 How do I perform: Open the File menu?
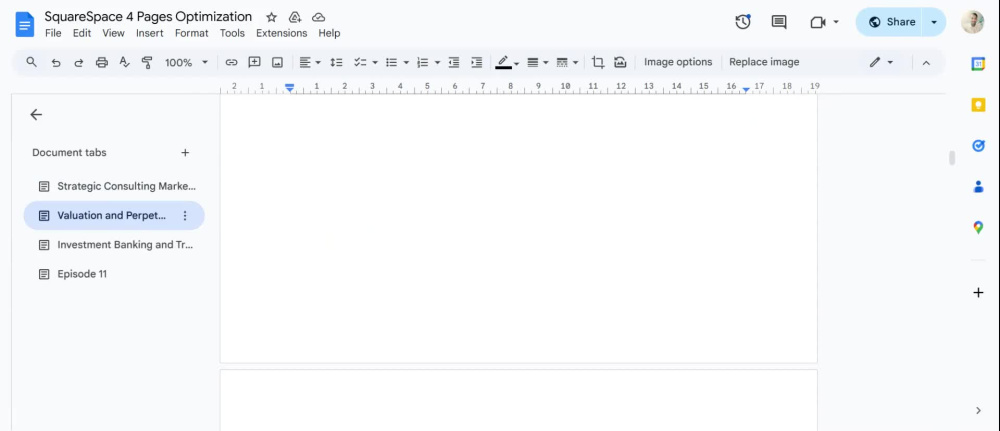pyautogui.click(x=53, y=33)
